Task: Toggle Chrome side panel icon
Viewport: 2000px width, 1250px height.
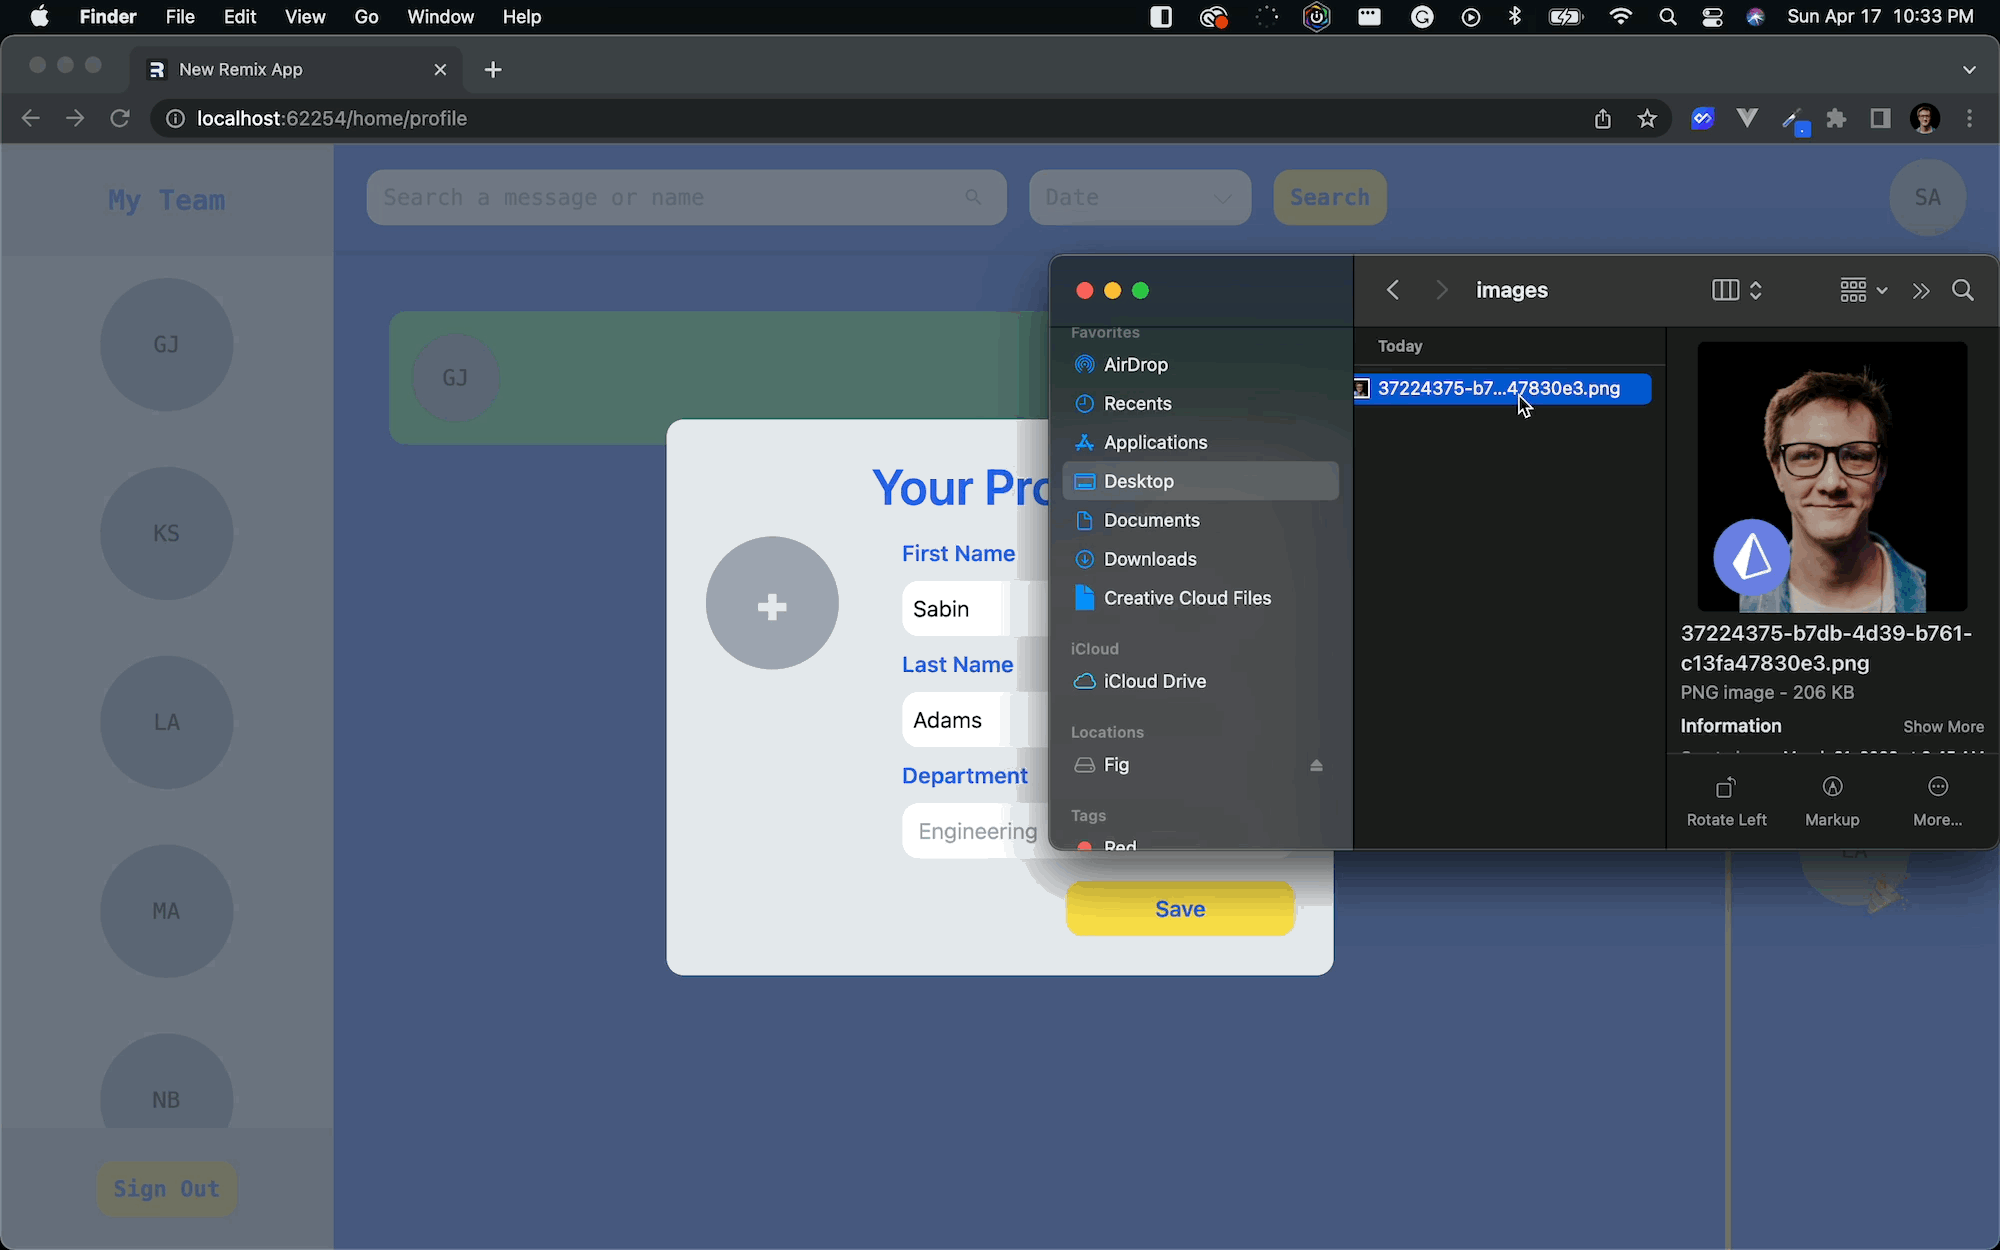Action: click(x=1880, y=119)
